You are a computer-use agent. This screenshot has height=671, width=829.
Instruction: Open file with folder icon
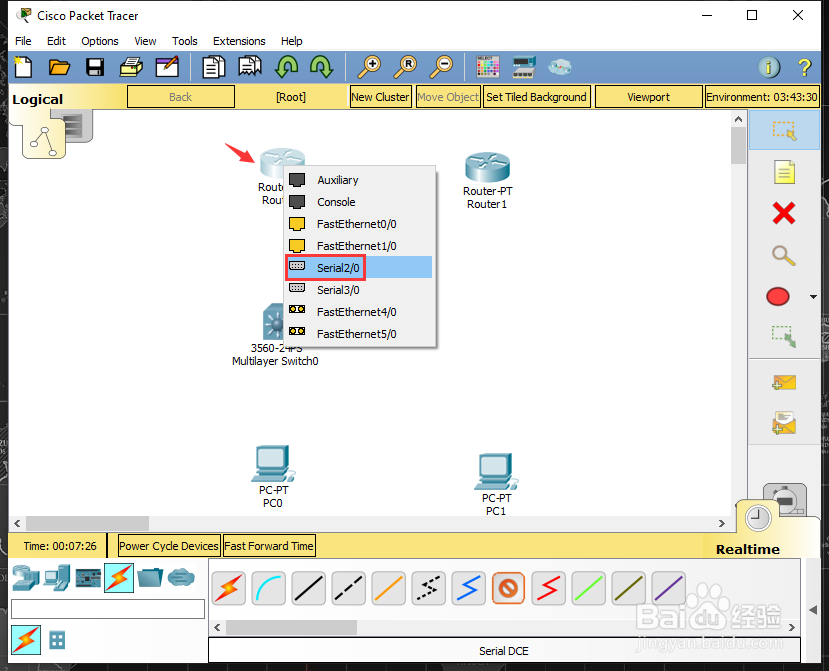pos(59,67)
